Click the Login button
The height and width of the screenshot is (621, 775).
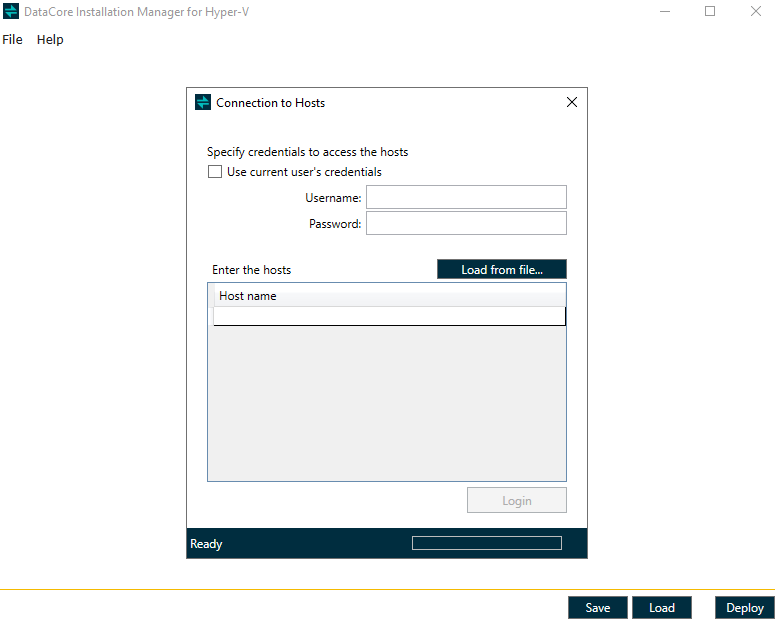[x=517, y=500]
